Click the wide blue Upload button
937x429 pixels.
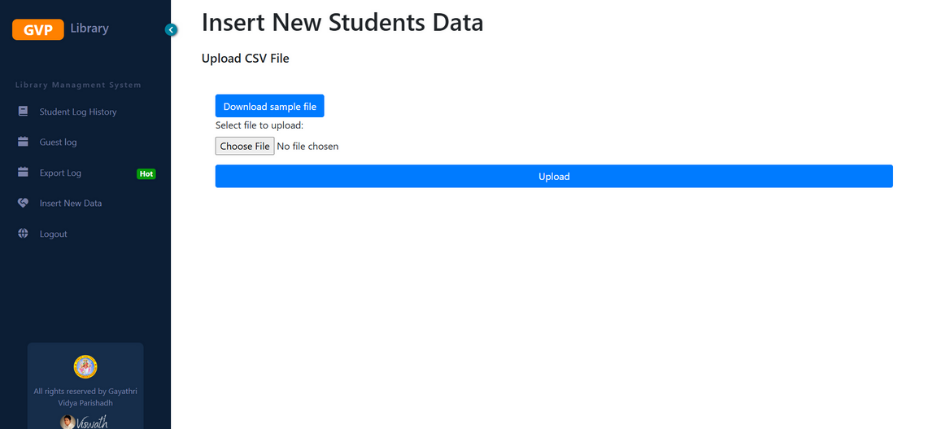554,176
